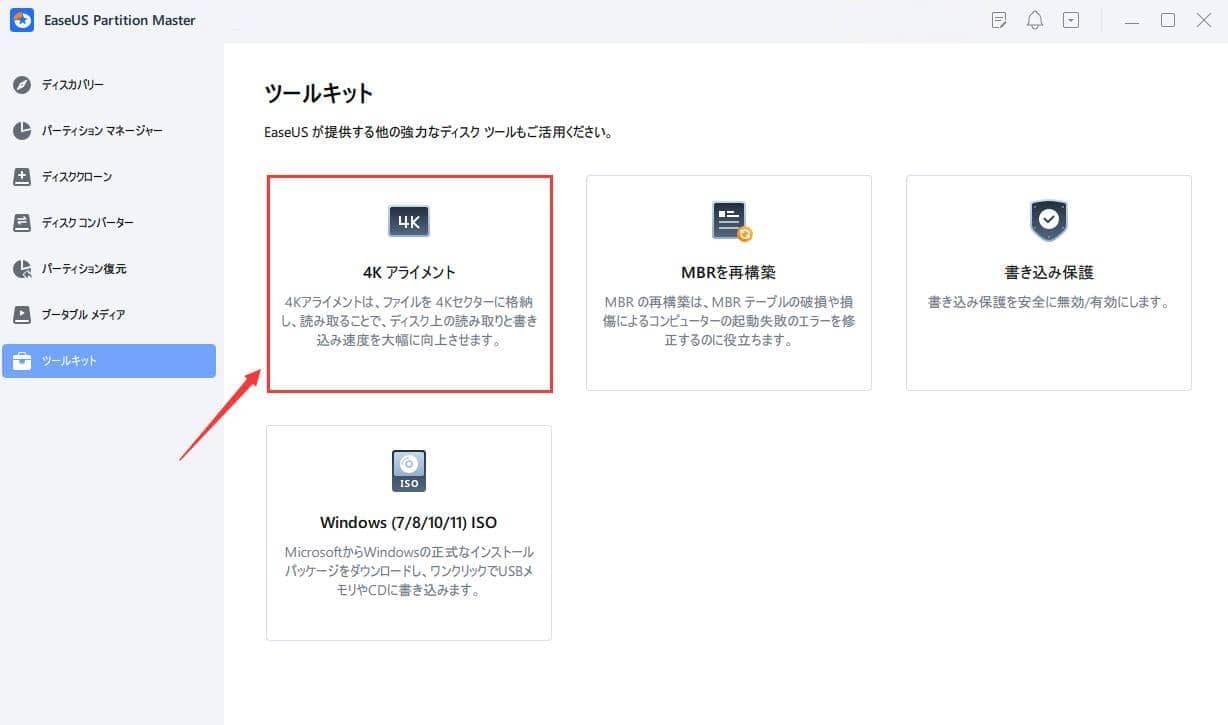Click the 4K icon in the alignment card
The image size is (1228, 725).
click(x=408, y=221)
